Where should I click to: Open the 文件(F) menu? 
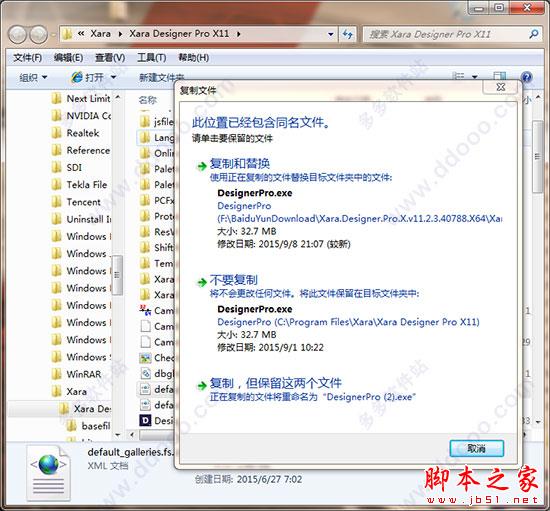click(27, 58)
